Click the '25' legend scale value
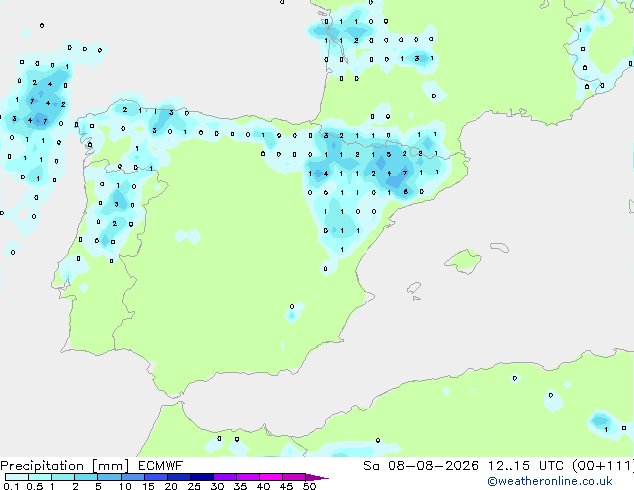This screenshot has width=634, height=490. click(194, 486)
